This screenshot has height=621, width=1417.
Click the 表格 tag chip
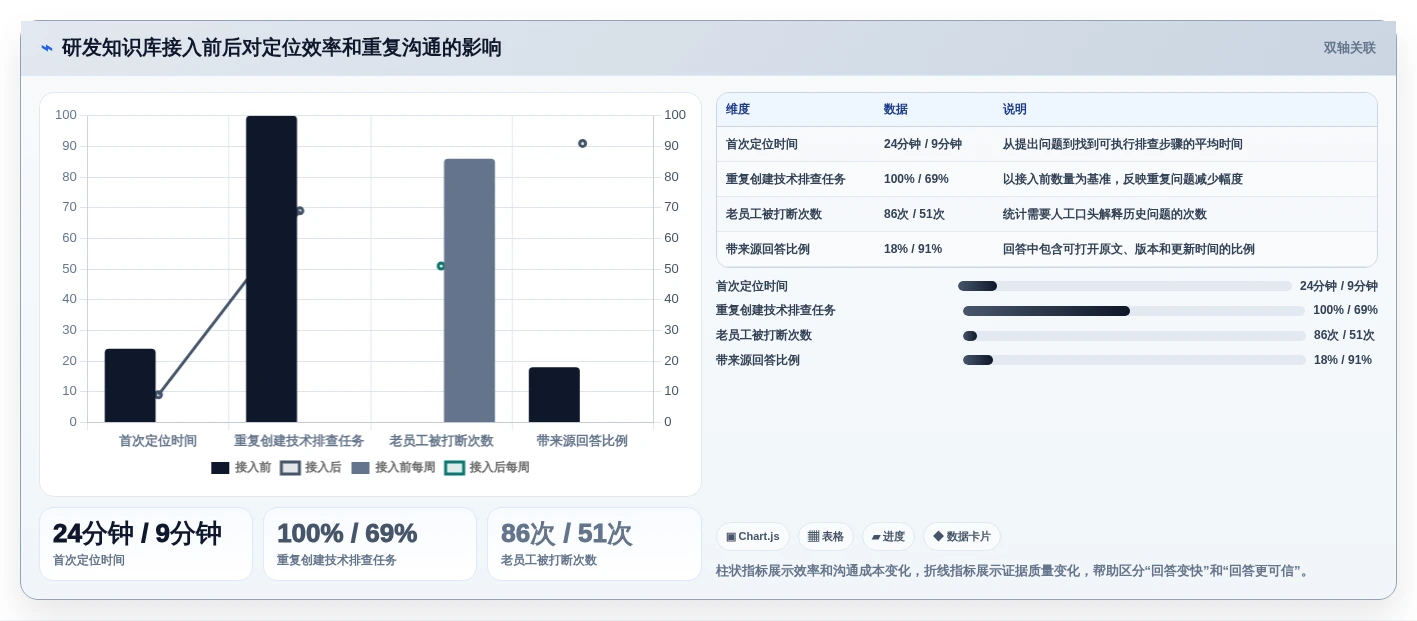tap(826, 536)
